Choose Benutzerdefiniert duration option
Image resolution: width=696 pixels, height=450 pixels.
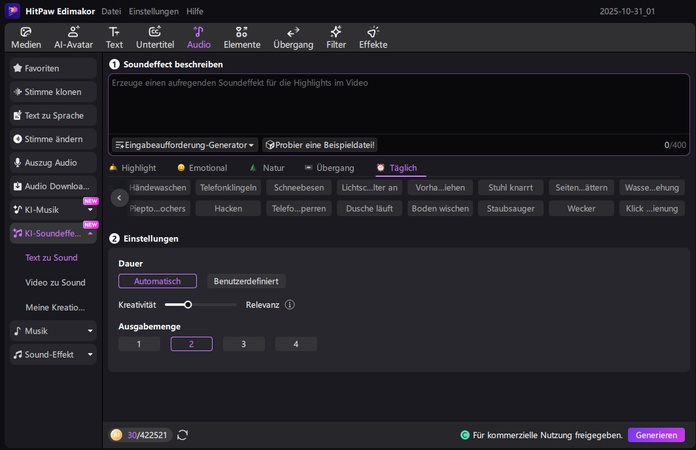click(x=246, y=281)
